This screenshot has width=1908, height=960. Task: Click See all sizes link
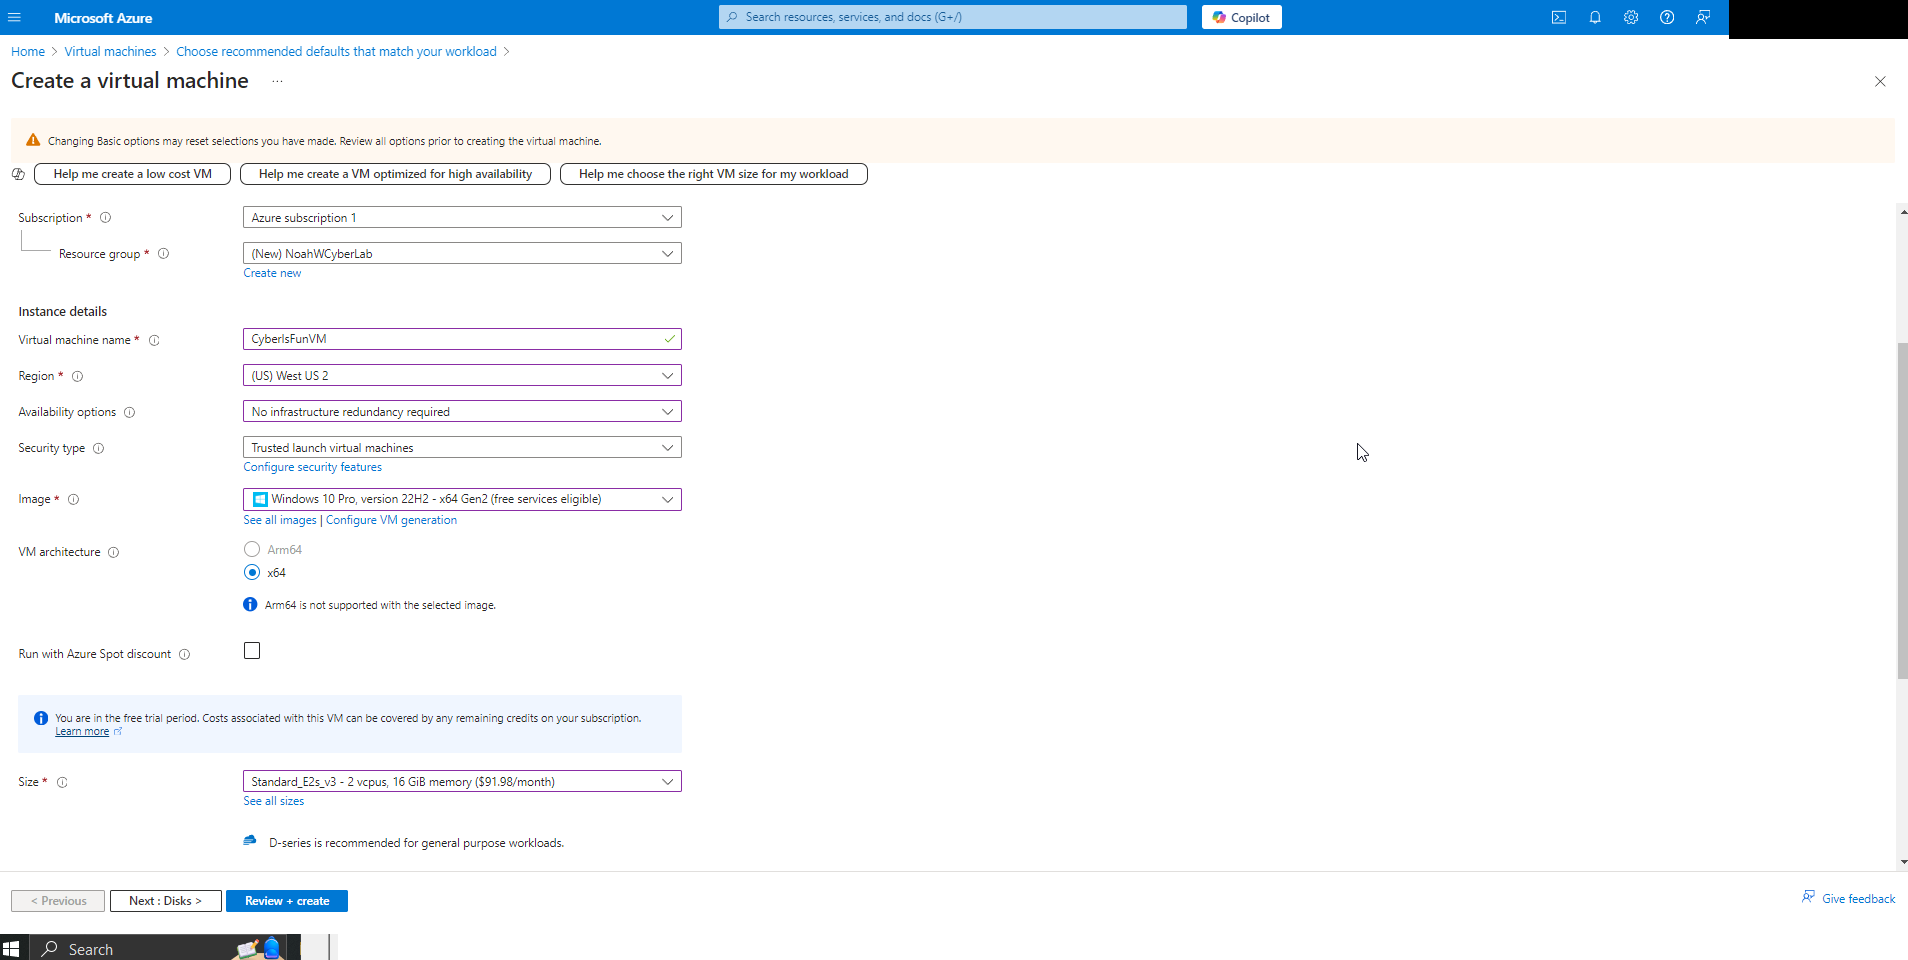click(273, 801)
